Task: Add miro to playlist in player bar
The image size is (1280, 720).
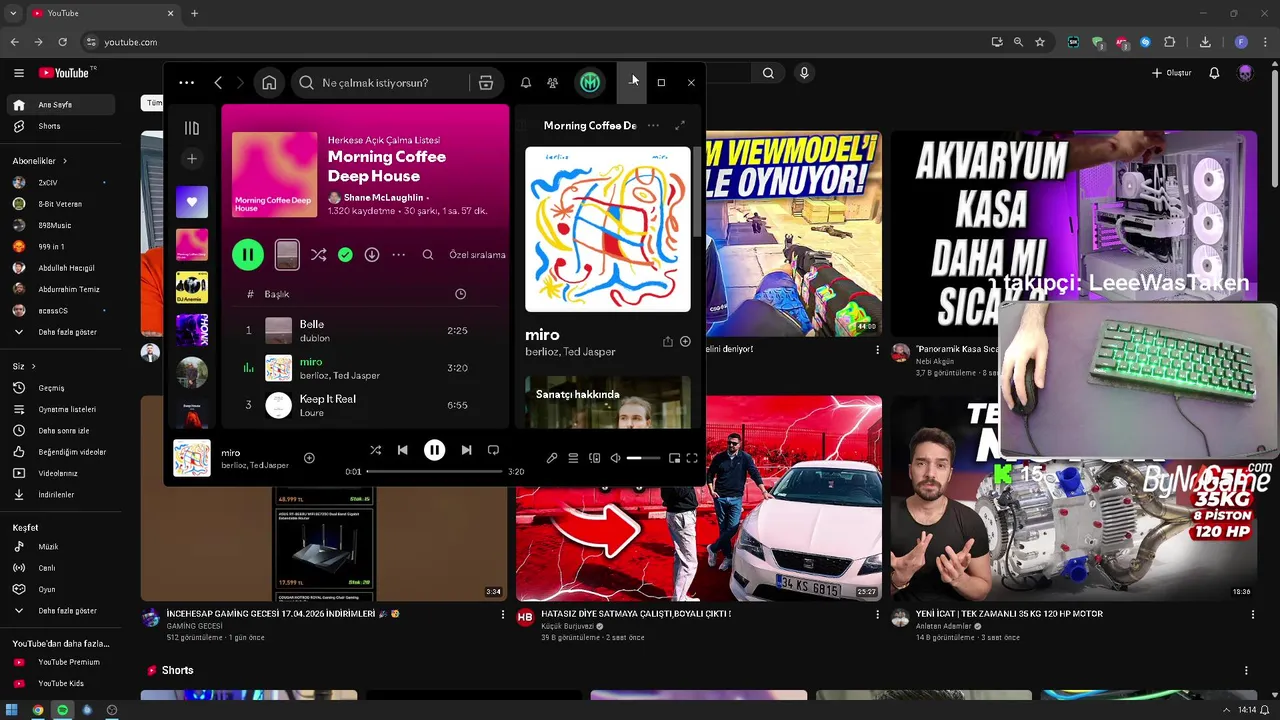Action: point(309,458)
